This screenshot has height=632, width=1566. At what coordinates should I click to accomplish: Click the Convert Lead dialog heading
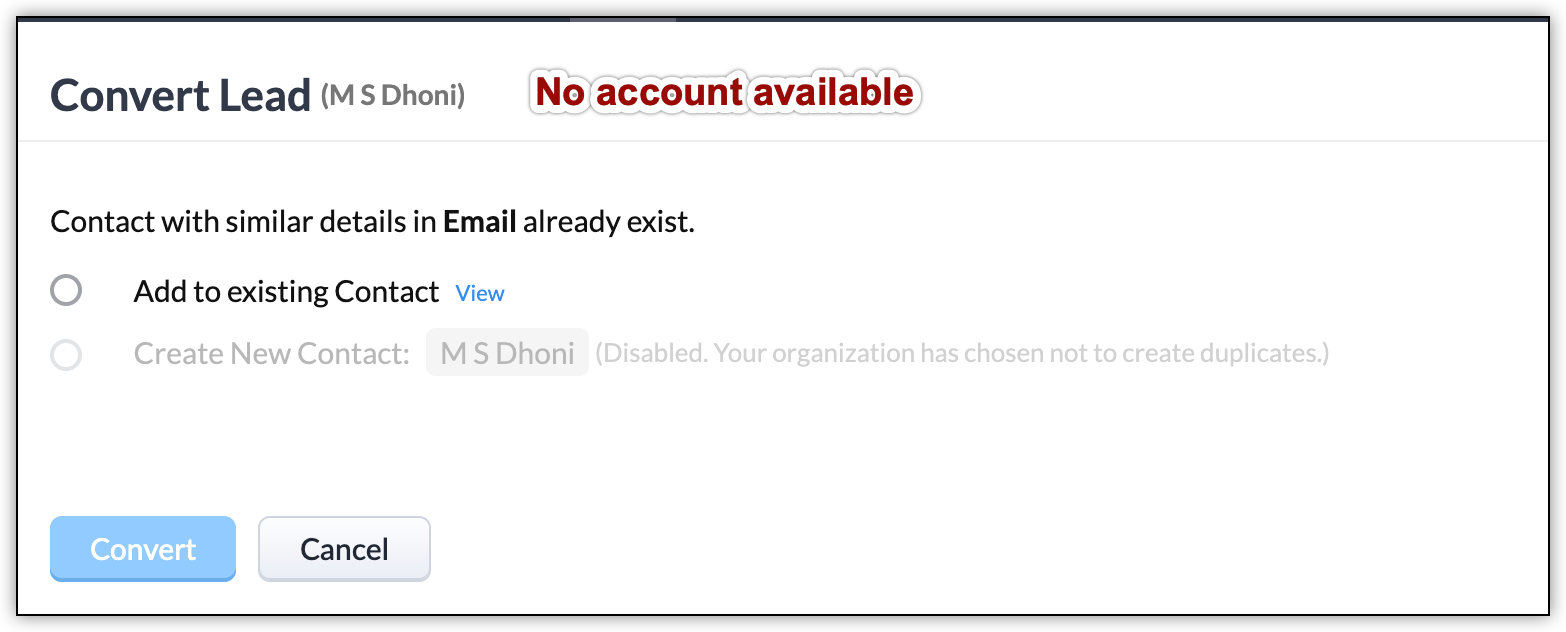click(x=180, y=96)
